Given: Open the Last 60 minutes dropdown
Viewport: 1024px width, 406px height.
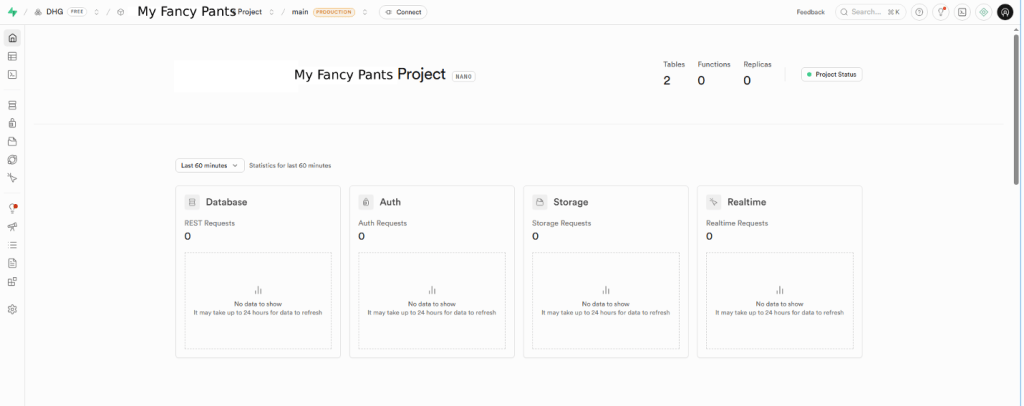Looking at the screenshot, I should point(210,166).
